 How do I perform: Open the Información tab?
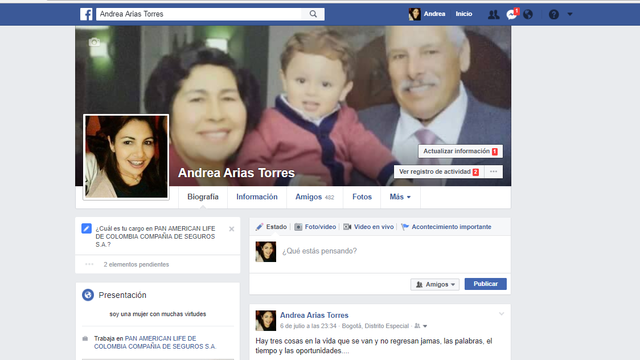tap(257, 197)
